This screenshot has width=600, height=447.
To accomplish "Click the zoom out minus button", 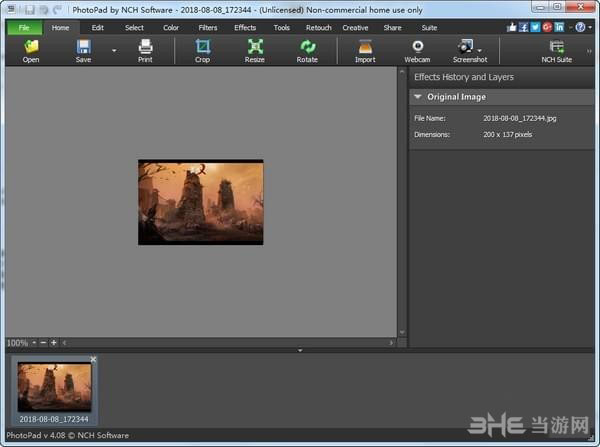I will 43,343.
